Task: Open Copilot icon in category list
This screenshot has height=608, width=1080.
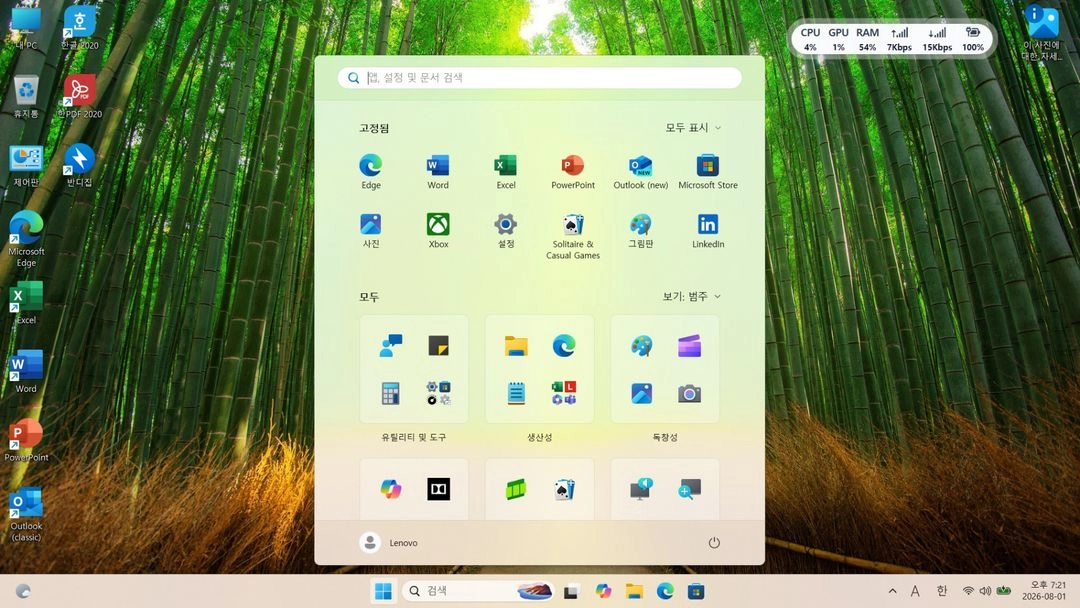Action: pos(391,489)
